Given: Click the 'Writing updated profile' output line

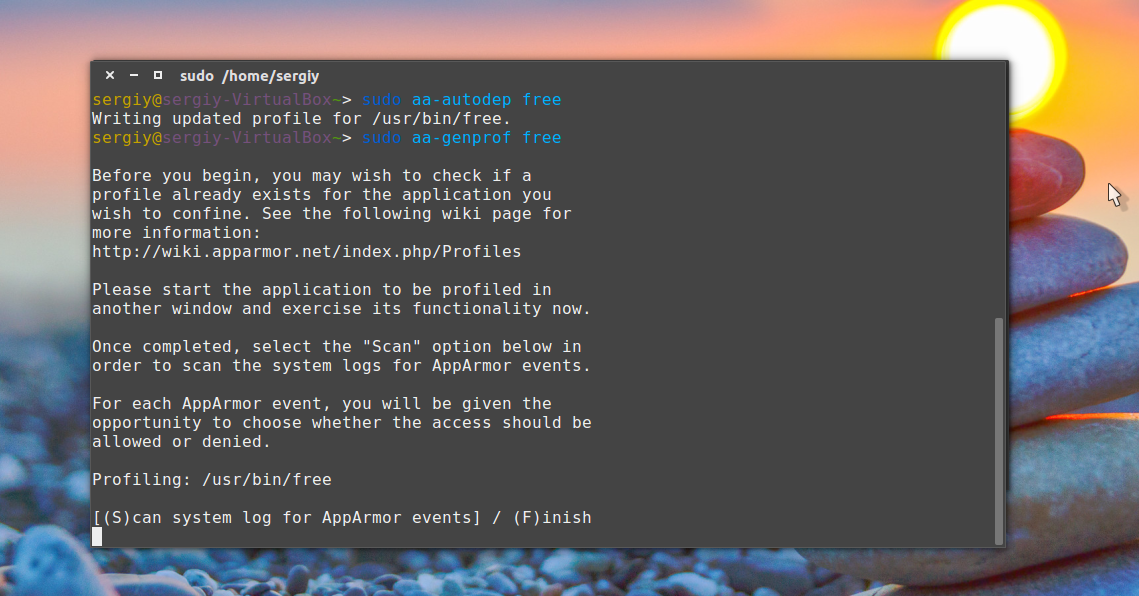Looking at the screenshot, I should 301,119.
